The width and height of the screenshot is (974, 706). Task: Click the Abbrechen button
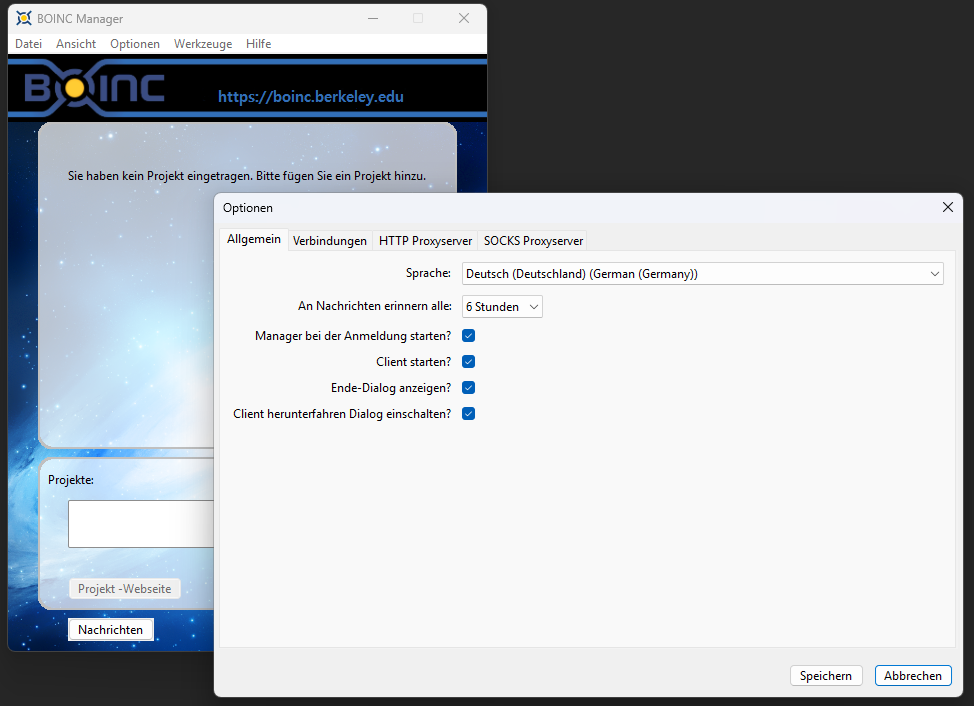click(x=913, y=676)
